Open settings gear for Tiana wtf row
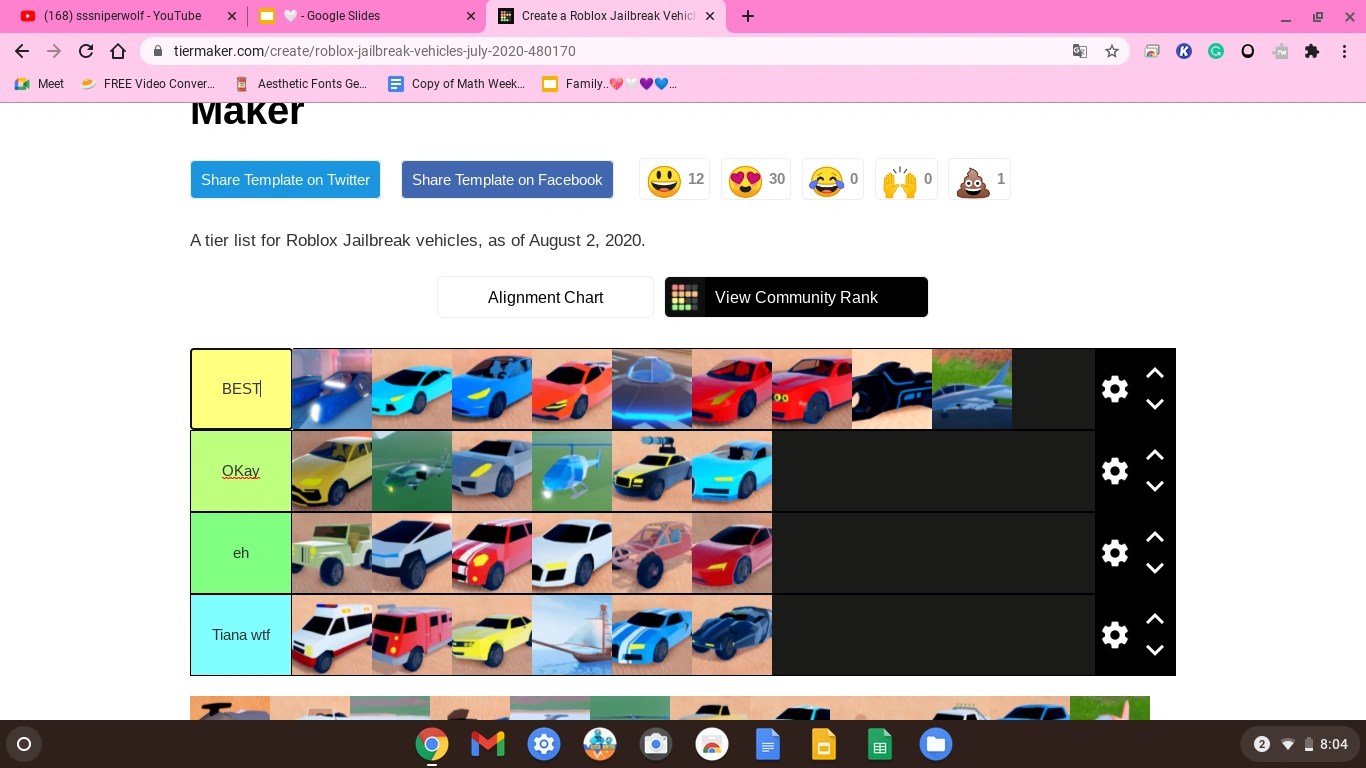This screenshot has width=1366, height=768. [x=1115, y=635]
